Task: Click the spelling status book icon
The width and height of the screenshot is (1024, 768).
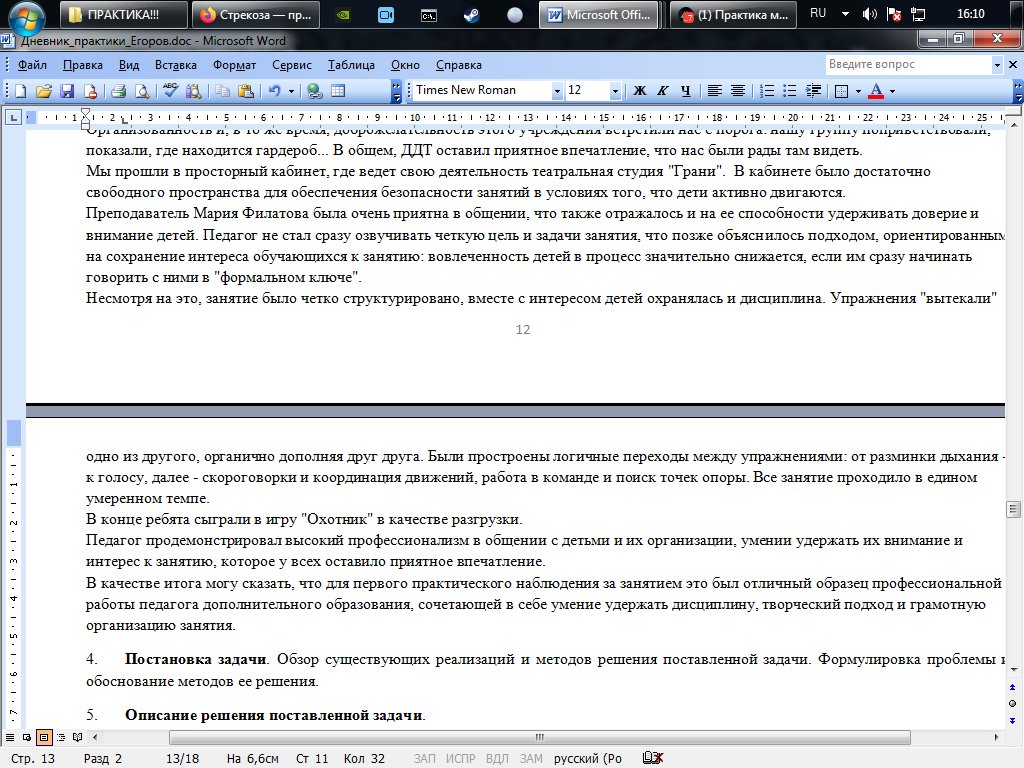Action: [652, 758]
